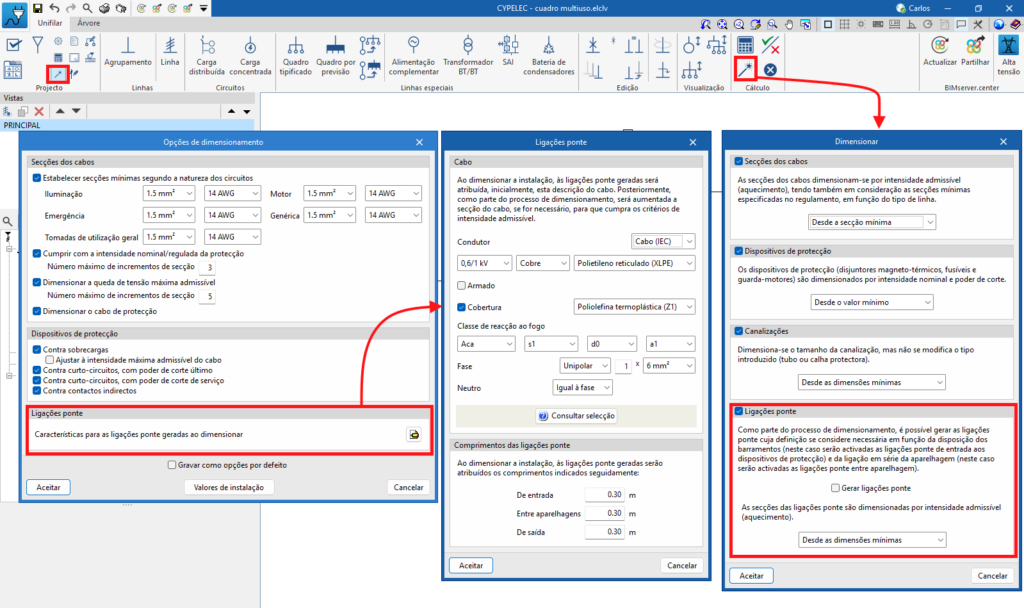Image resolution: width=1024 pixels, height=608 pixels.
Task: Click the Valores de instalação button
Action: 229,487
